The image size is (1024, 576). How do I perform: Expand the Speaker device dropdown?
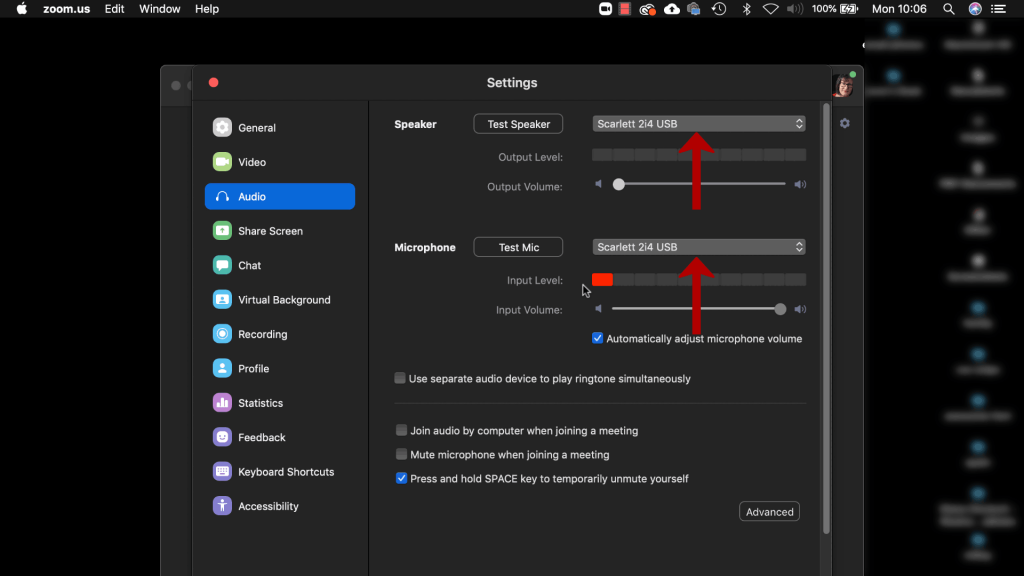[698, 124]
